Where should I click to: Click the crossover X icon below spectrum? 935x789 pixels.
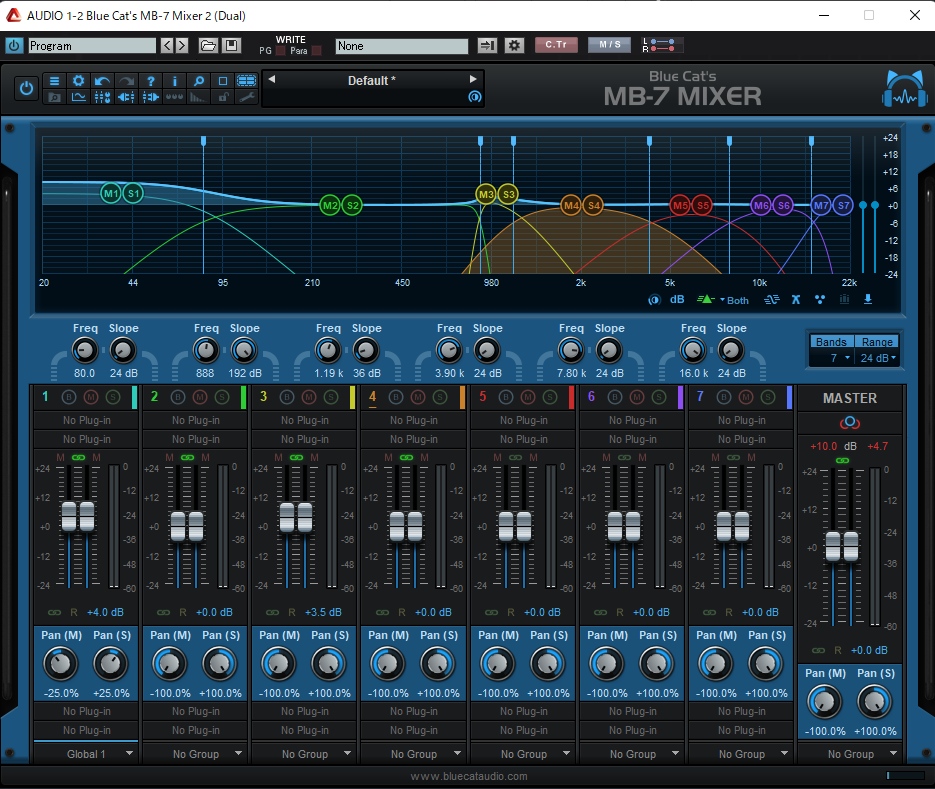[x=795, y=299]
